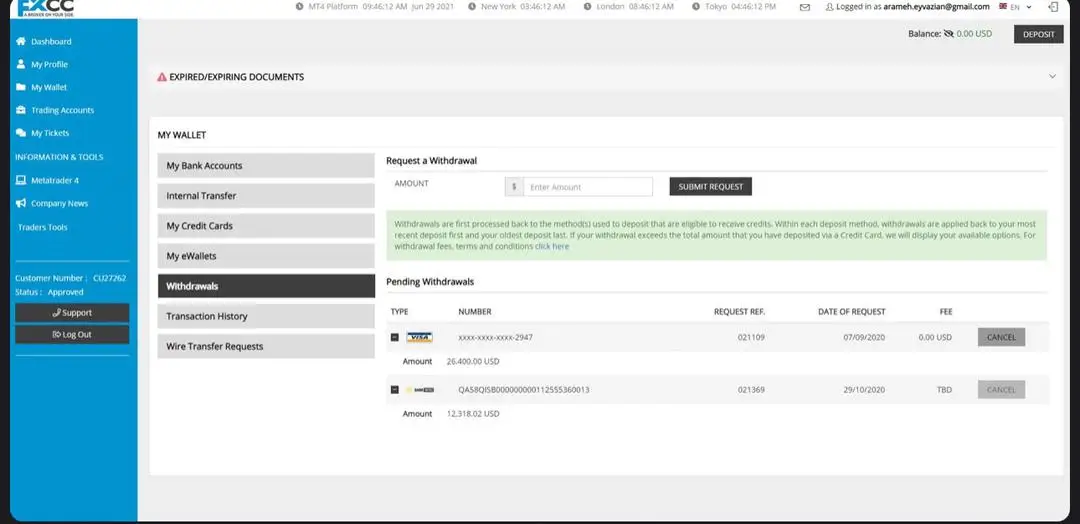This screenshot has height=524, width=1080.
Task: Click the red warning triangle icon
Action: pyautogui.click(x=162, y=77)
